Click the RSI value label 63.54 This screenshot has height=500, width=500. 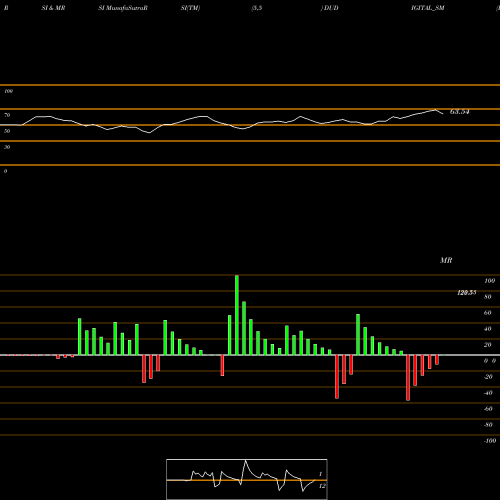460,112
